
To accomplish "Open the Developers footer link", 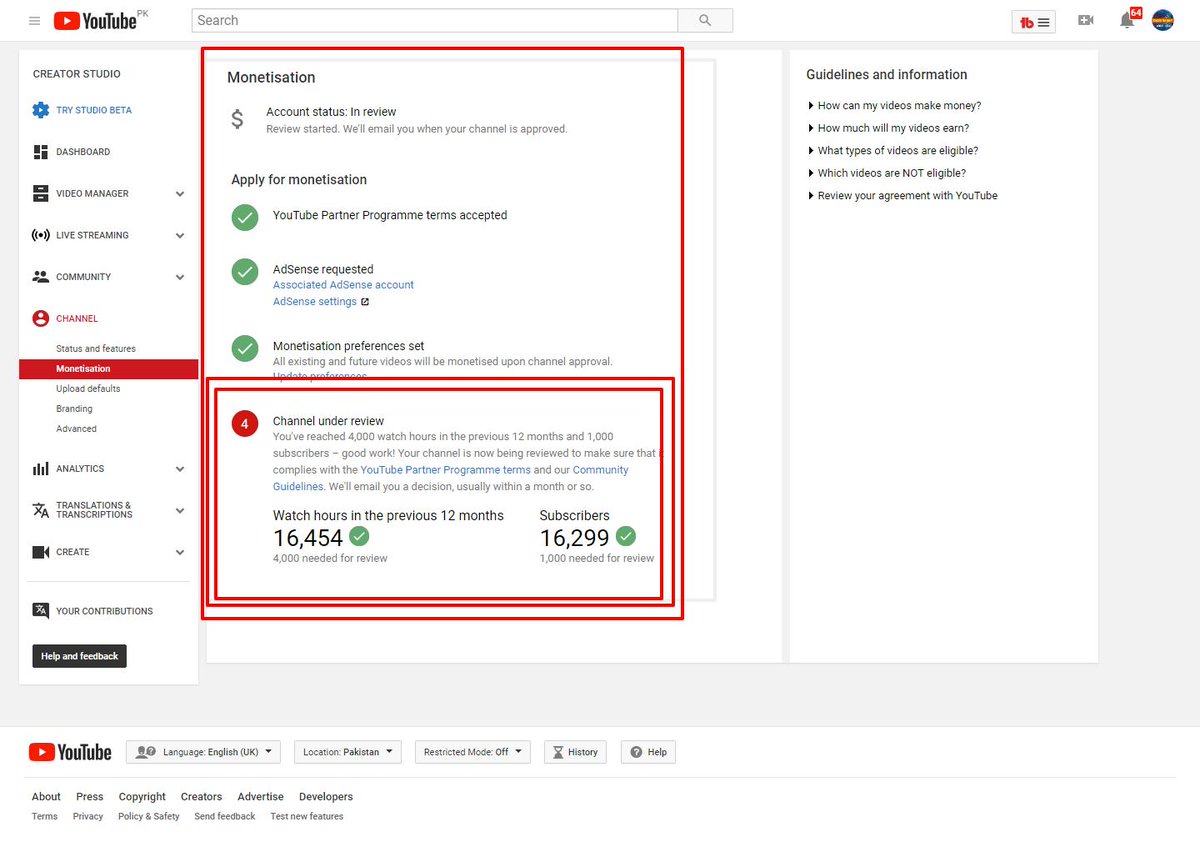I will pyautogui.click(x=326, y=797).
